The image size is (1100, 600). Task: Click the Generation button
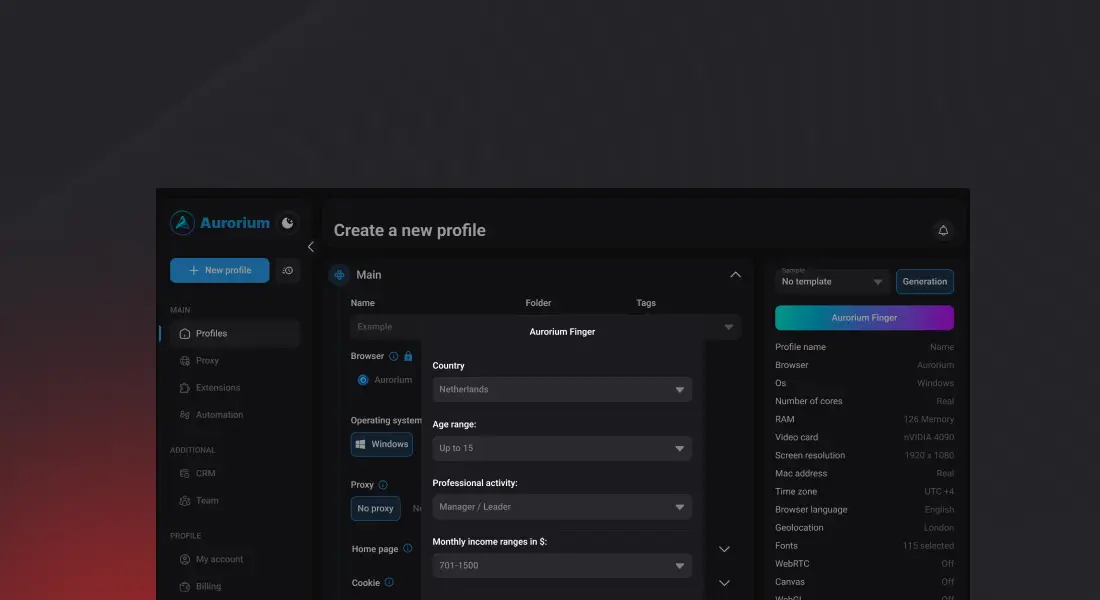[x=924, y=282]
